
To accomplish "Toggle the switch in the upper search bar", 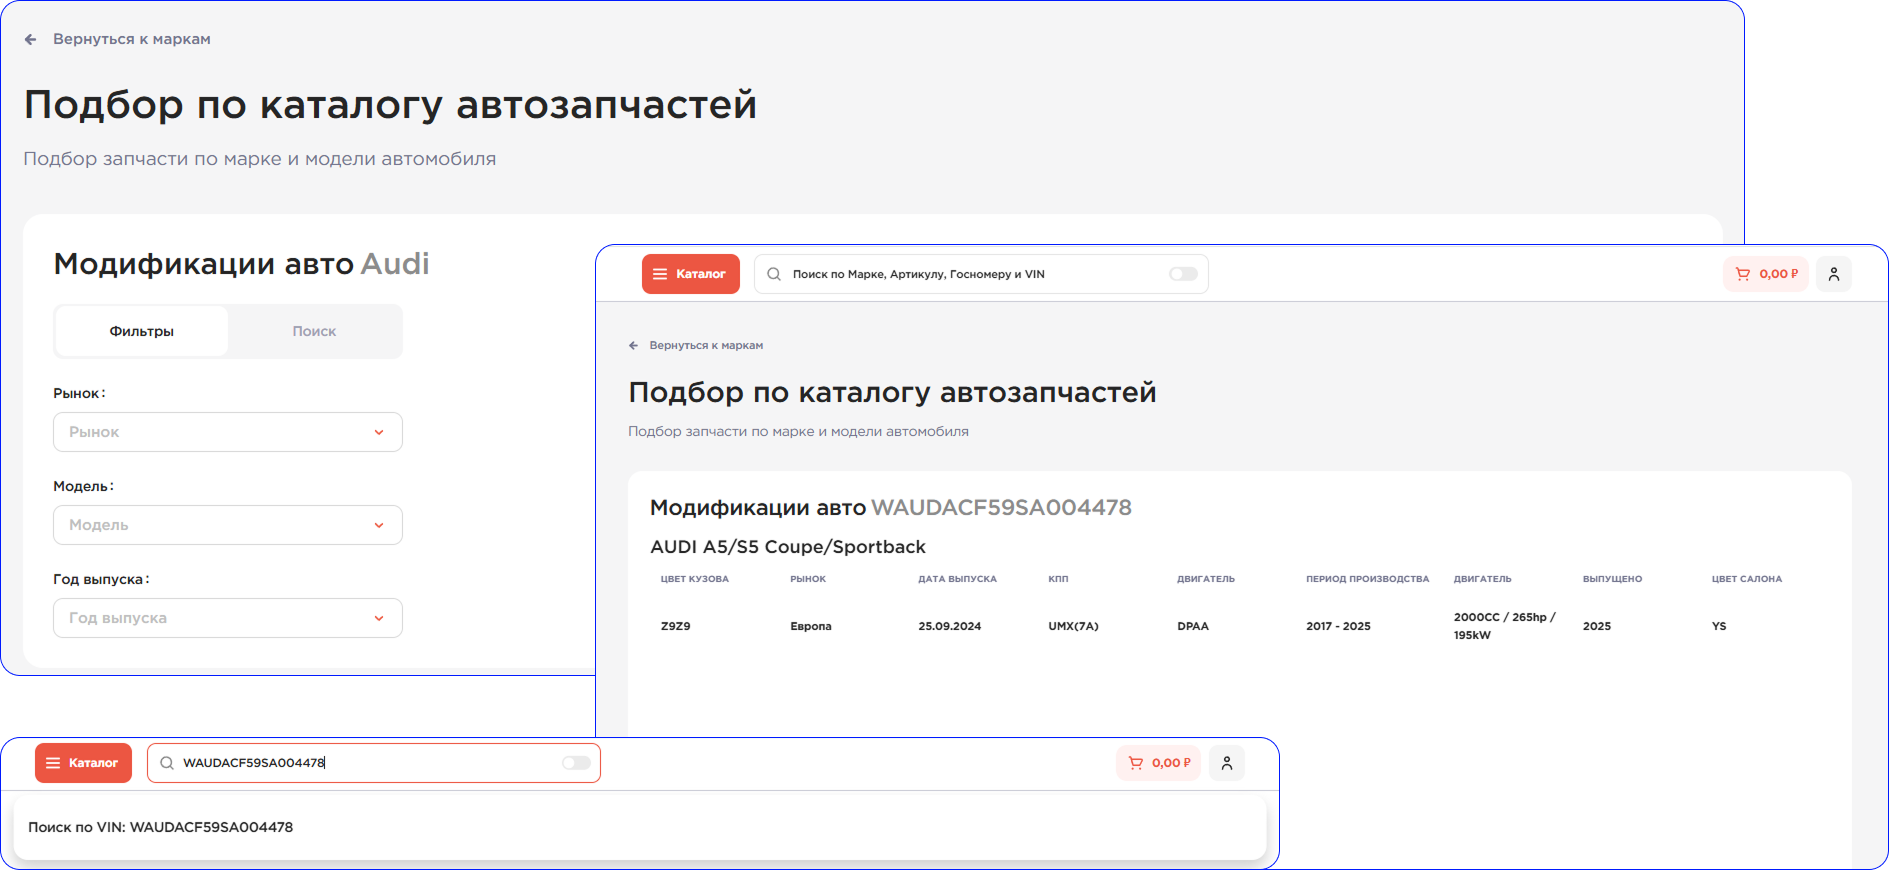I will 1183,274.
